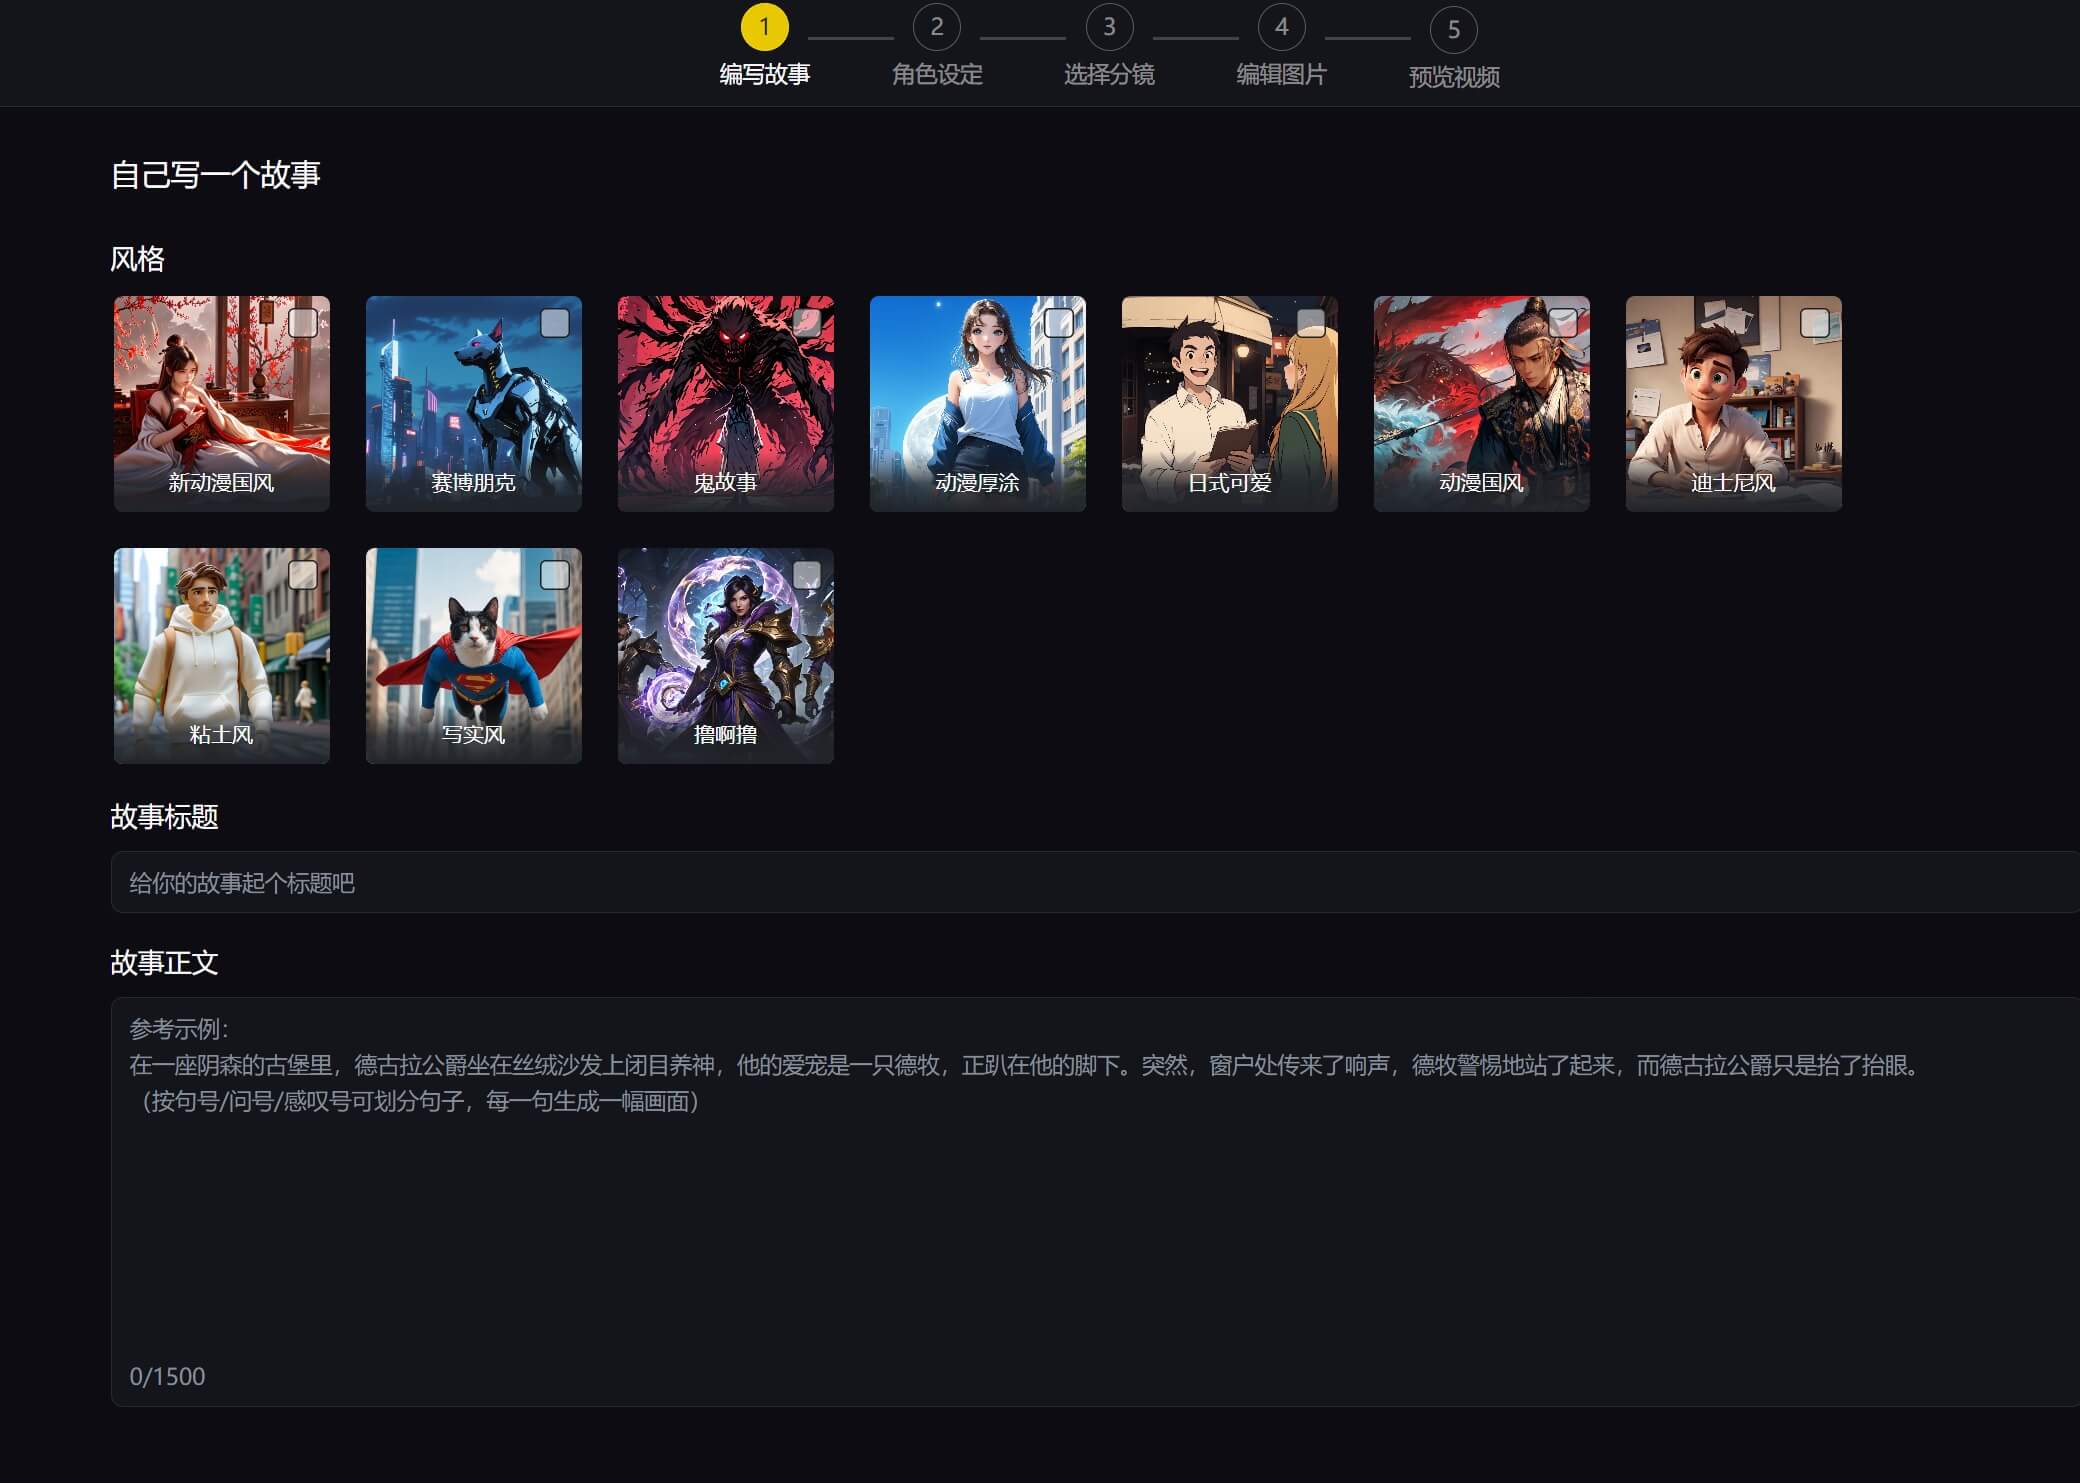The height and width of the screenshot is (1483, 2080).
Task: Pick the 鬼故事 style card
Action: coord(725,404)
